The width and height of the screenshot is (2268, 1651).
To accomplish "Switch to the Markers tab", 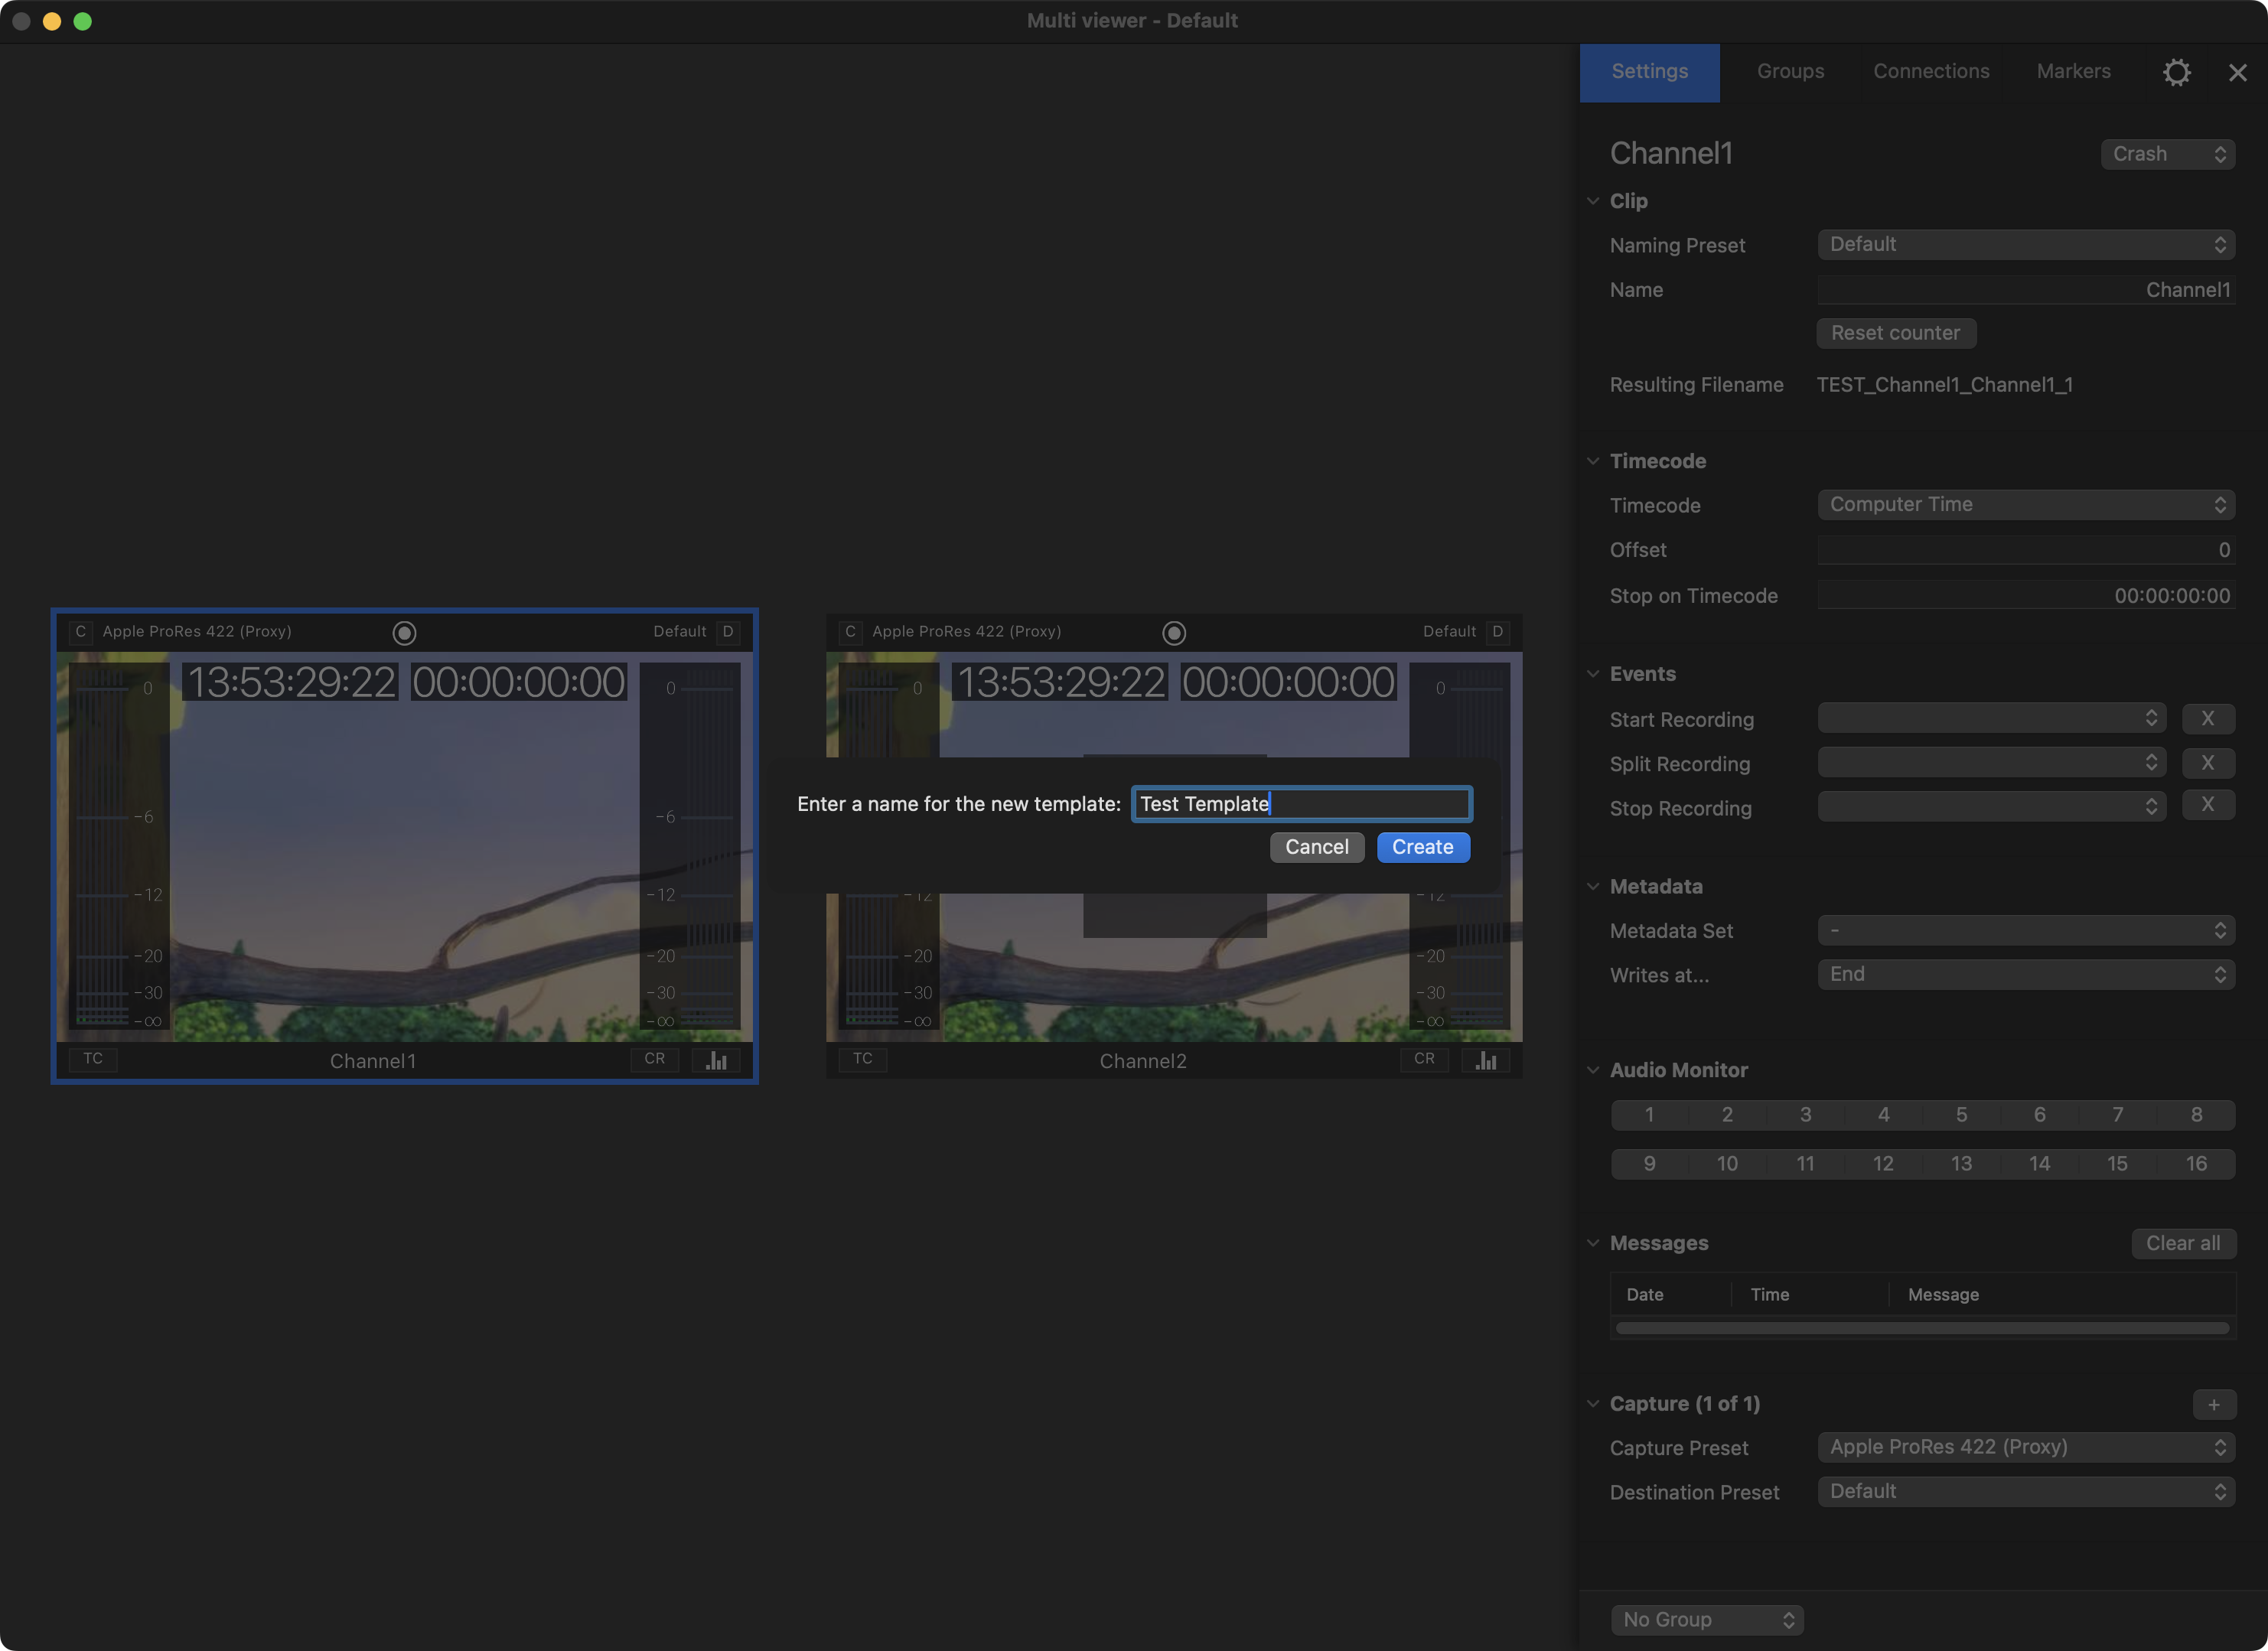I will 2074,72.
